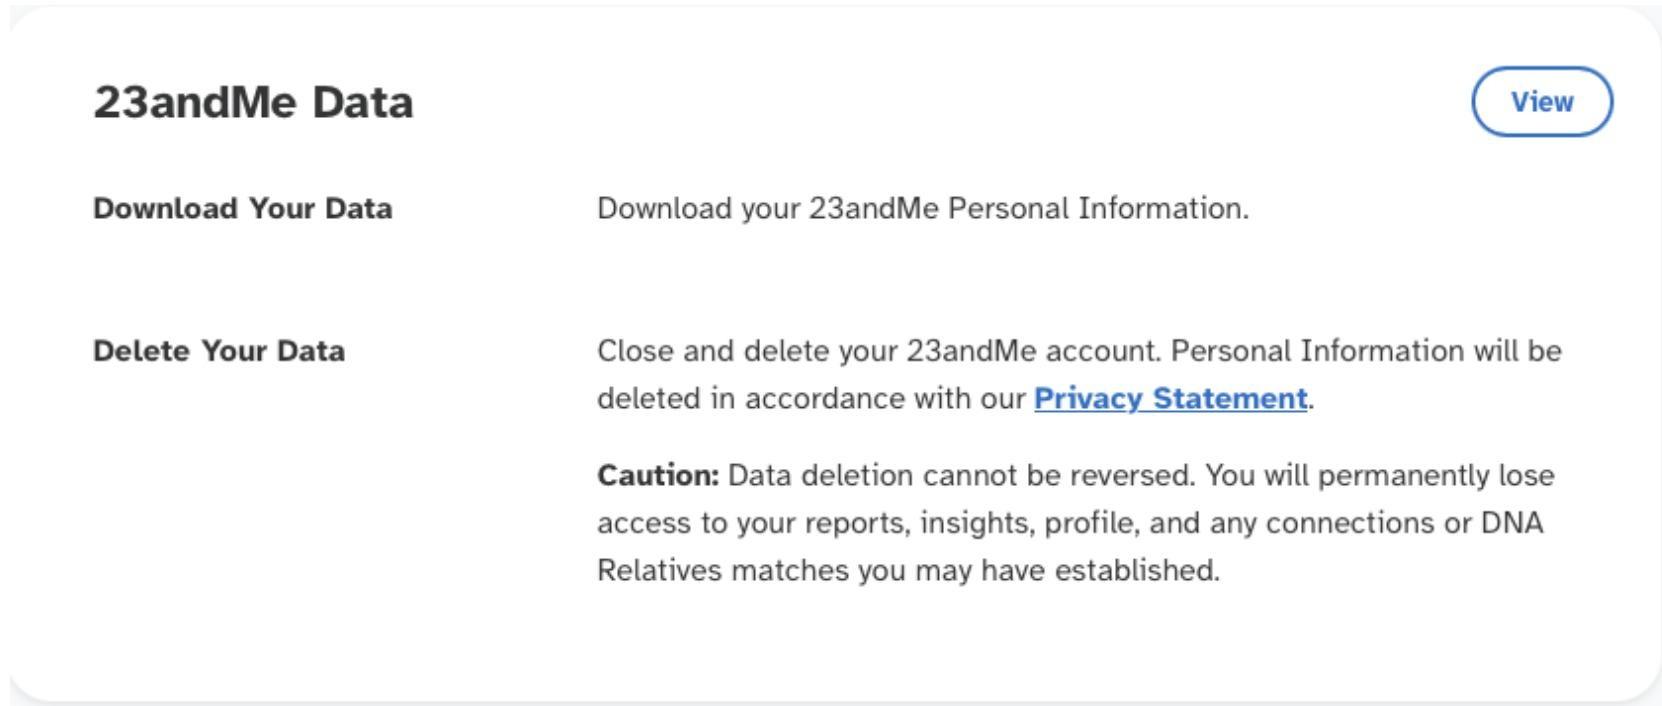The image size is (1662, 706).
Task: Click "23andMe" in the card heading
Action: click(x=196, y=102)
